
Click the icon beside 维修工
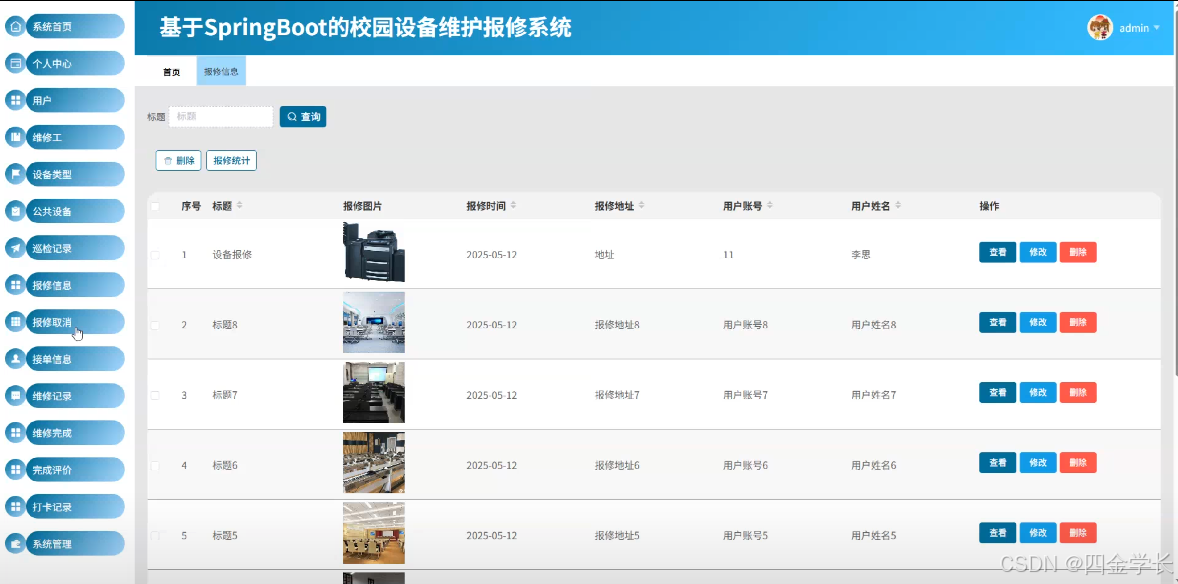(16, 137)
